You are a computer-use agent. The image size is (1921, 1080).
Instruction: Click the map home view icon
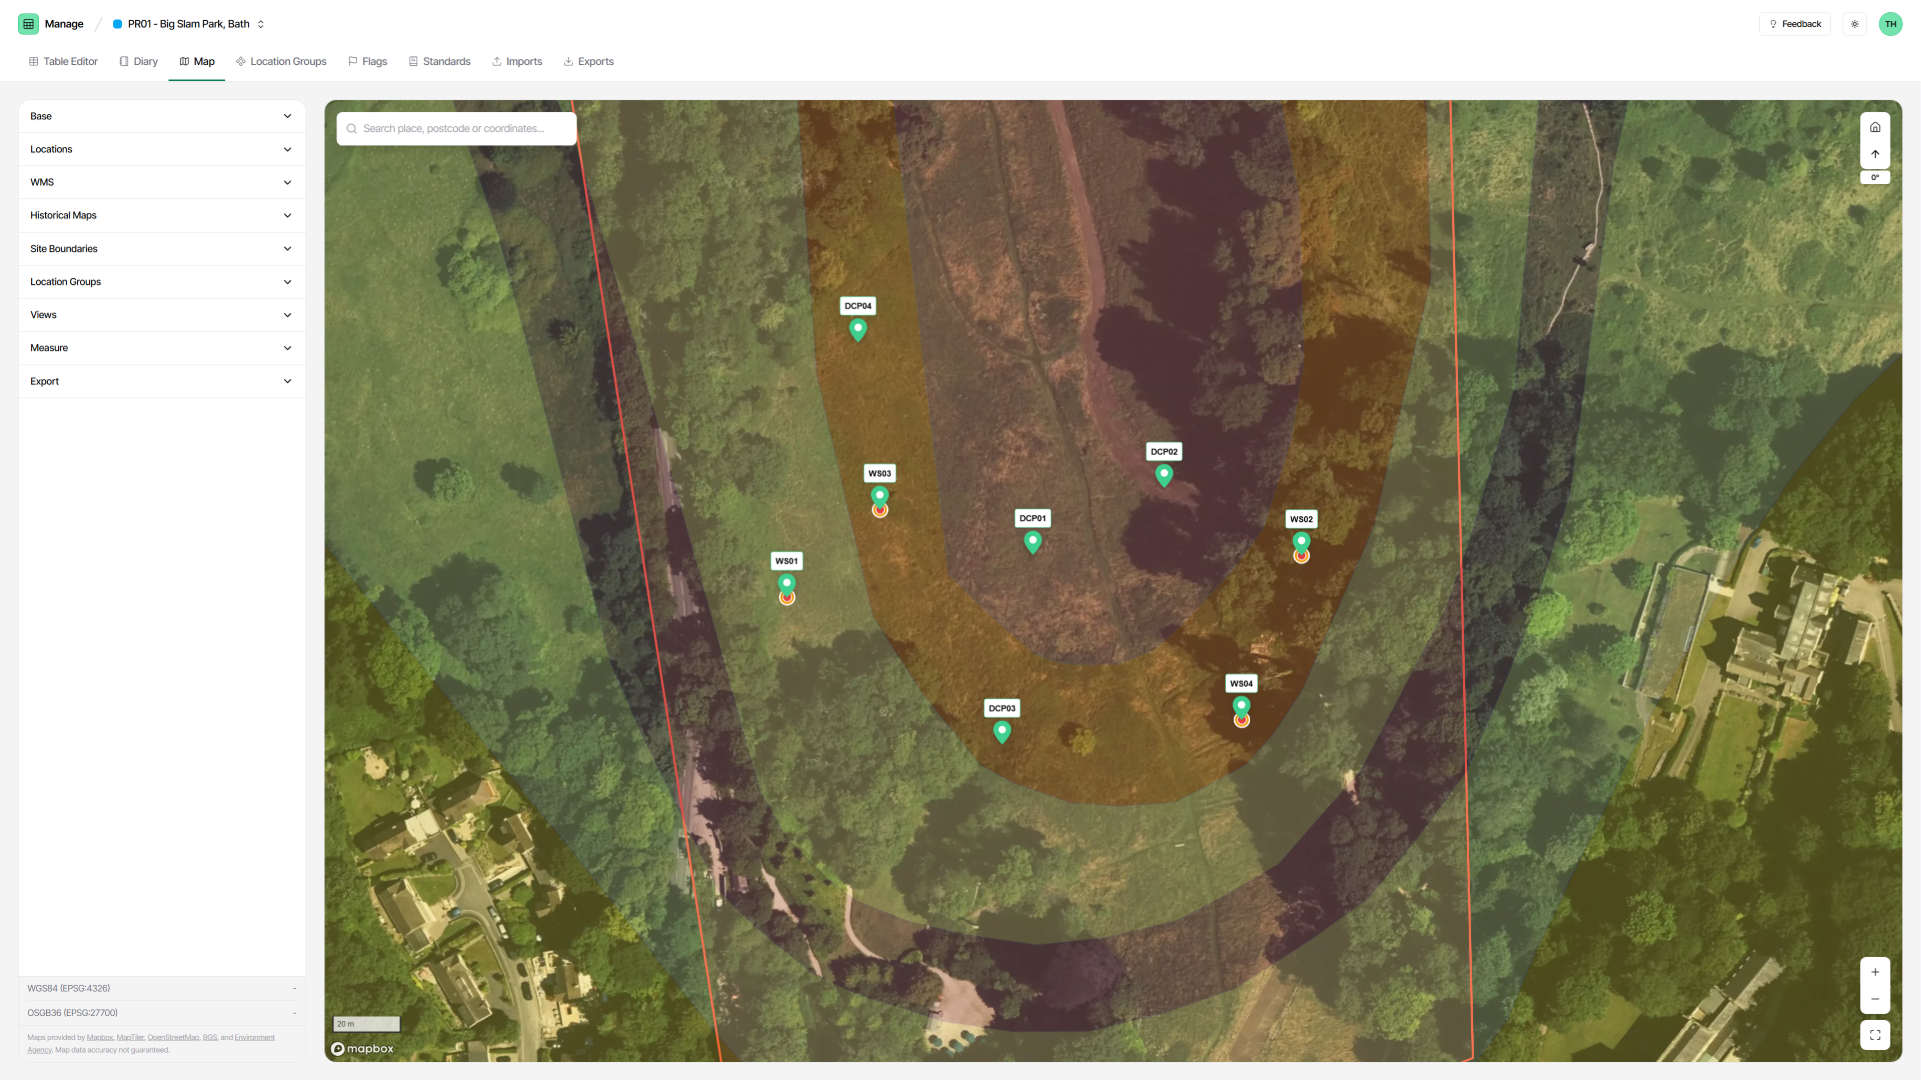pyautogui.click(x=1875, y=127)
